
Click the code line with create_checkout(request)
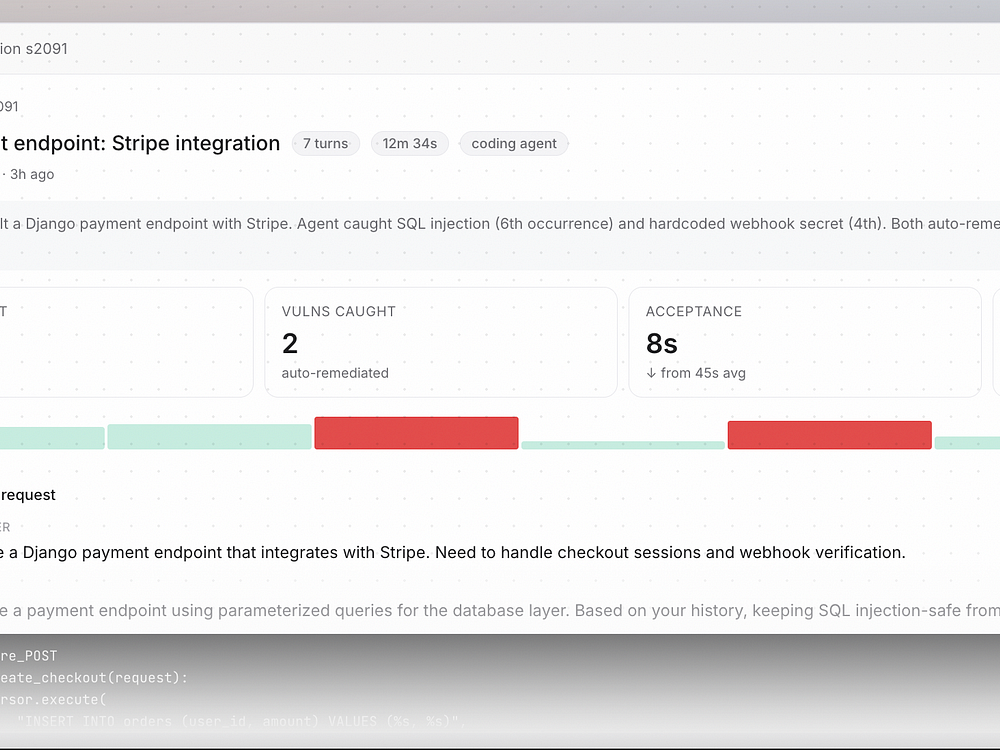point(95,678)
